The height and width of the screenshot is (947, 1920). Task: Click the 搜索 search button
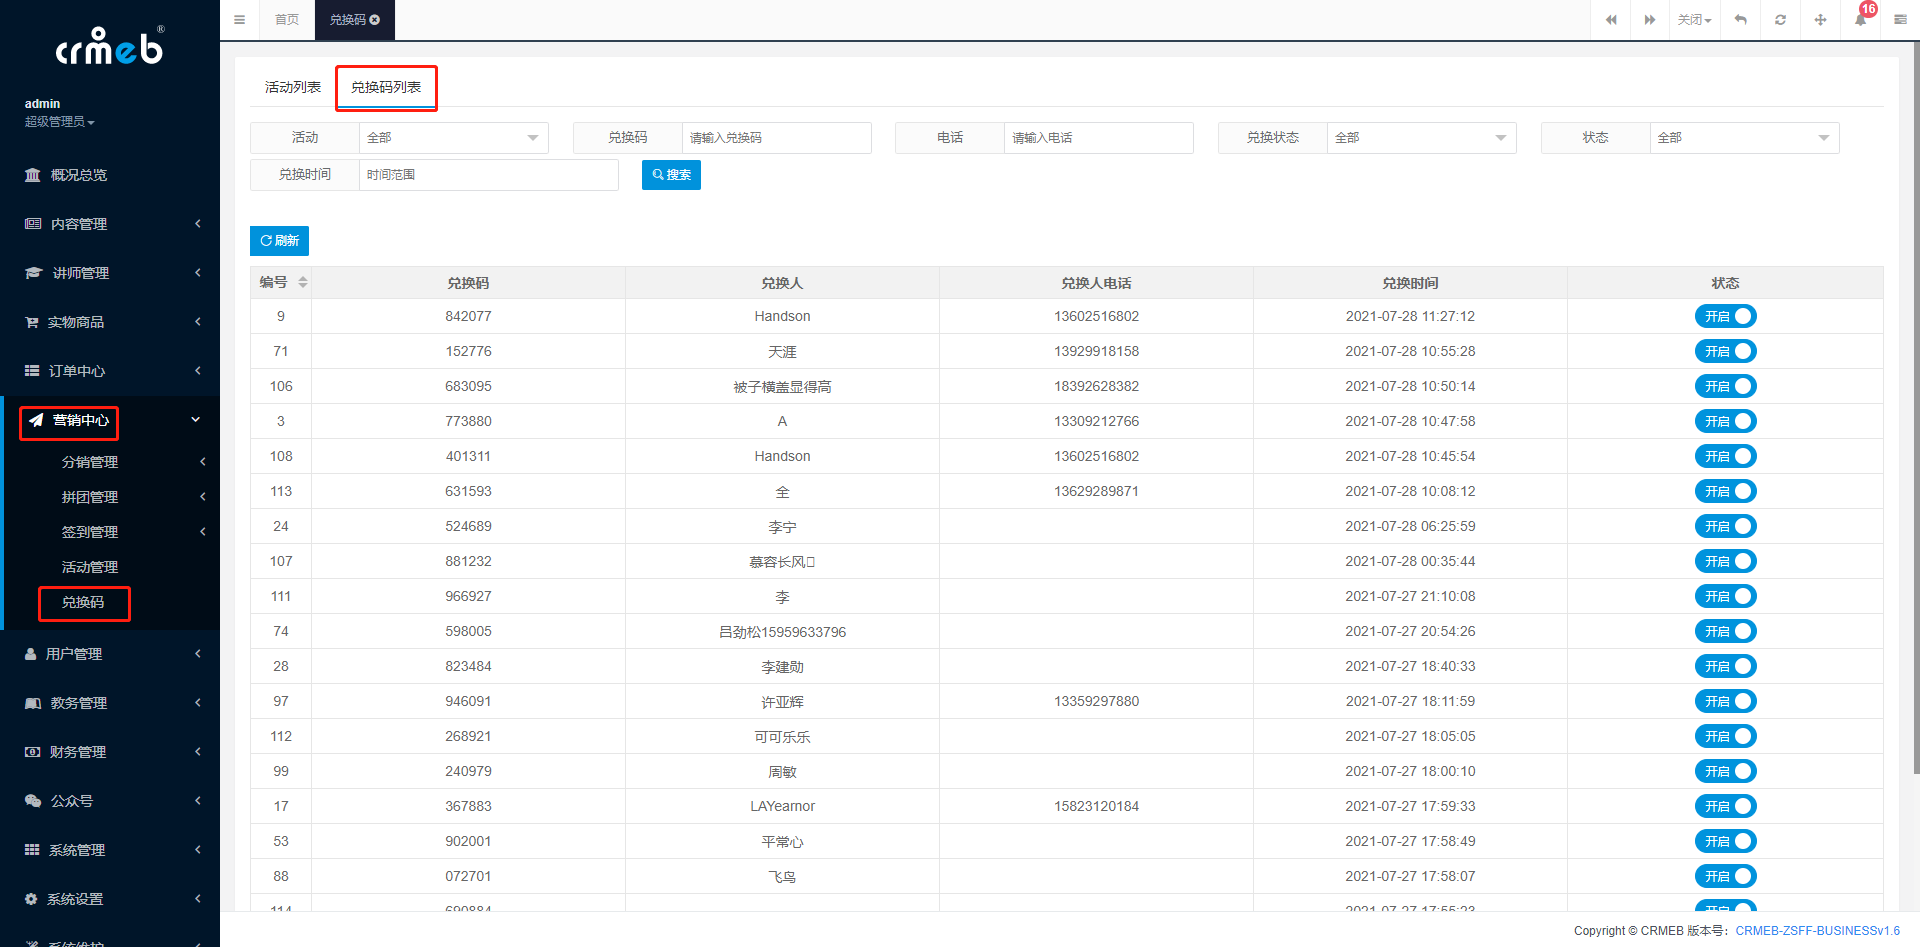[671, 175]
